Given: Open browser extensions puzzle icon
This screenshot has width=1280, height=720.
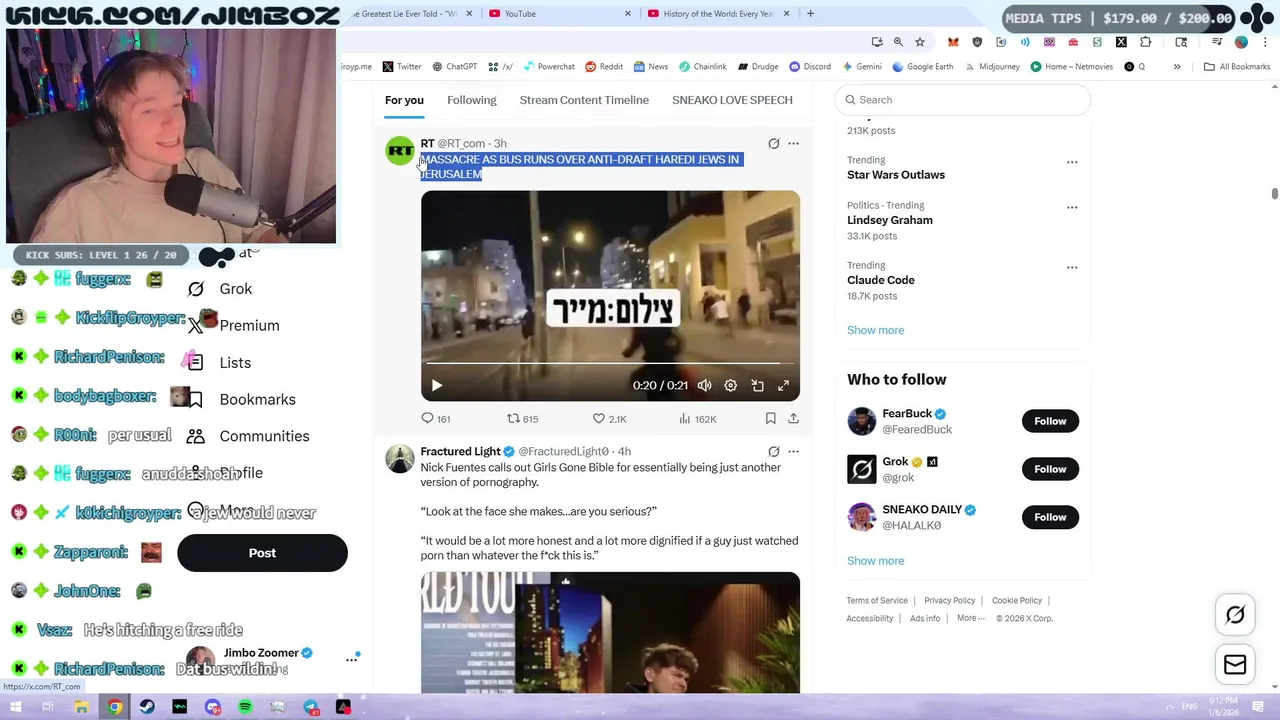Looking at the screenshot, I should click(1146, 42).
